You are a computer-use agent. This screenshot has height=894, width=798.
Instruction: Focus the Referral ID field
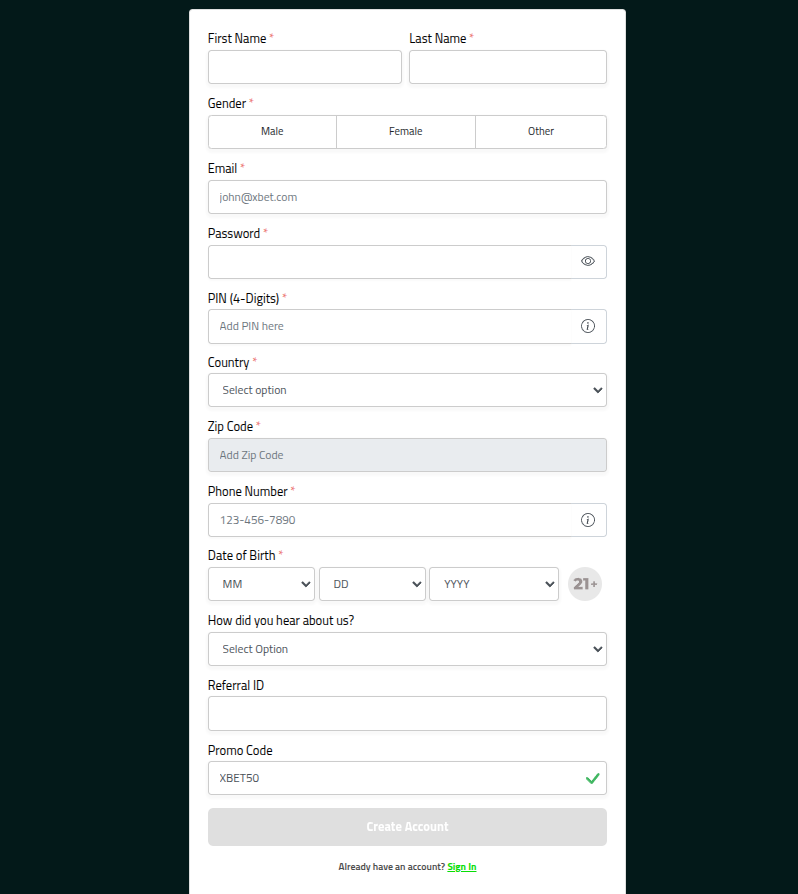pyautogui.click(x=407, y=714)
